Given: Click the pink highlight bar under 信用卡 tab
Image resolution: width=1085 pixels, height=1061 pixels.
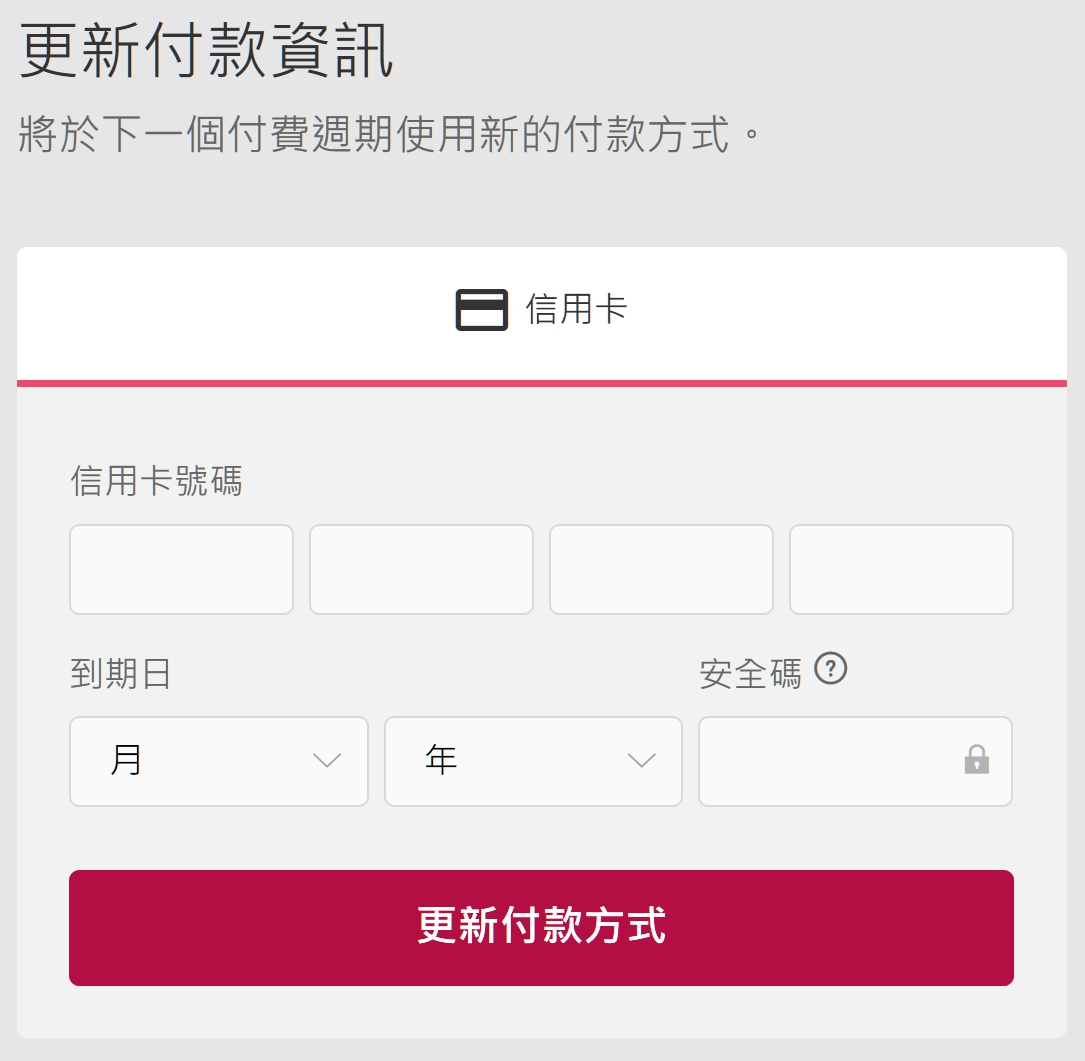Looking at the screenshot, I should click(x=541, y=381).
